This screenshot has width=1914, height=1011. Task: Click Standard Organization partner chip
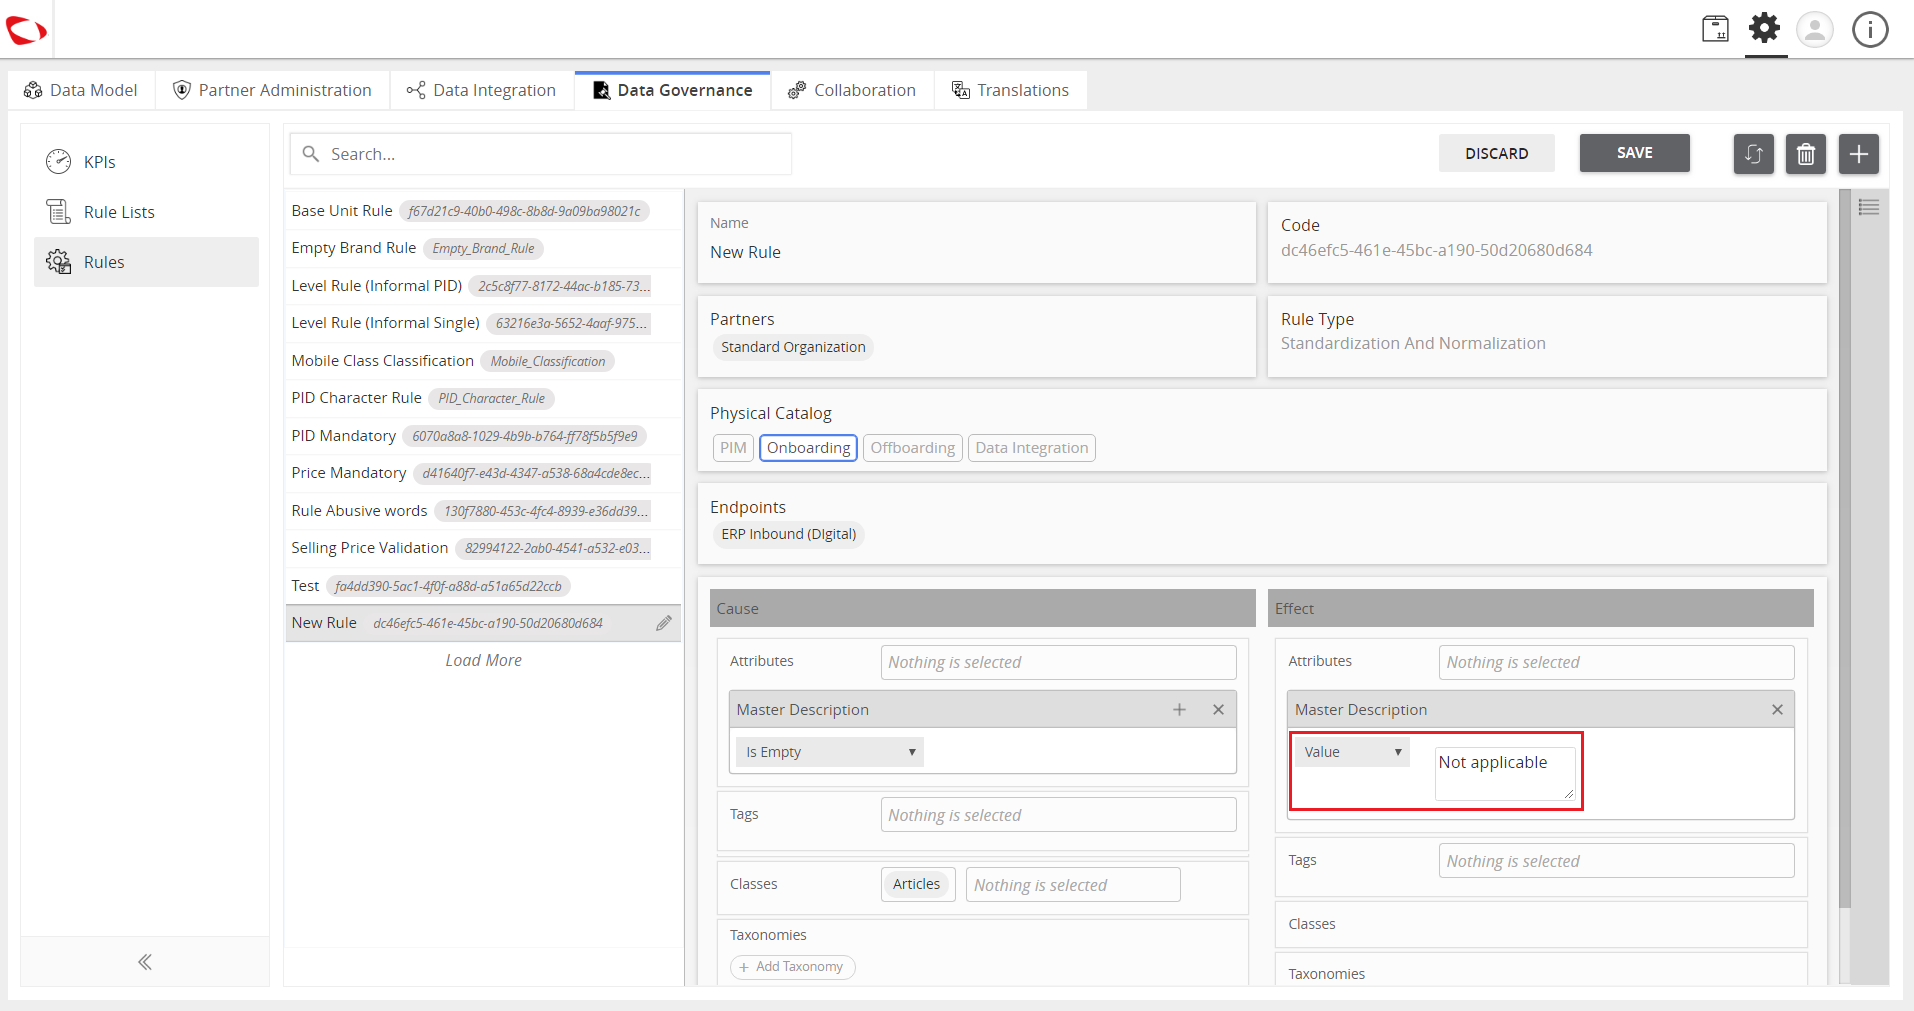(x=793, y=347)
